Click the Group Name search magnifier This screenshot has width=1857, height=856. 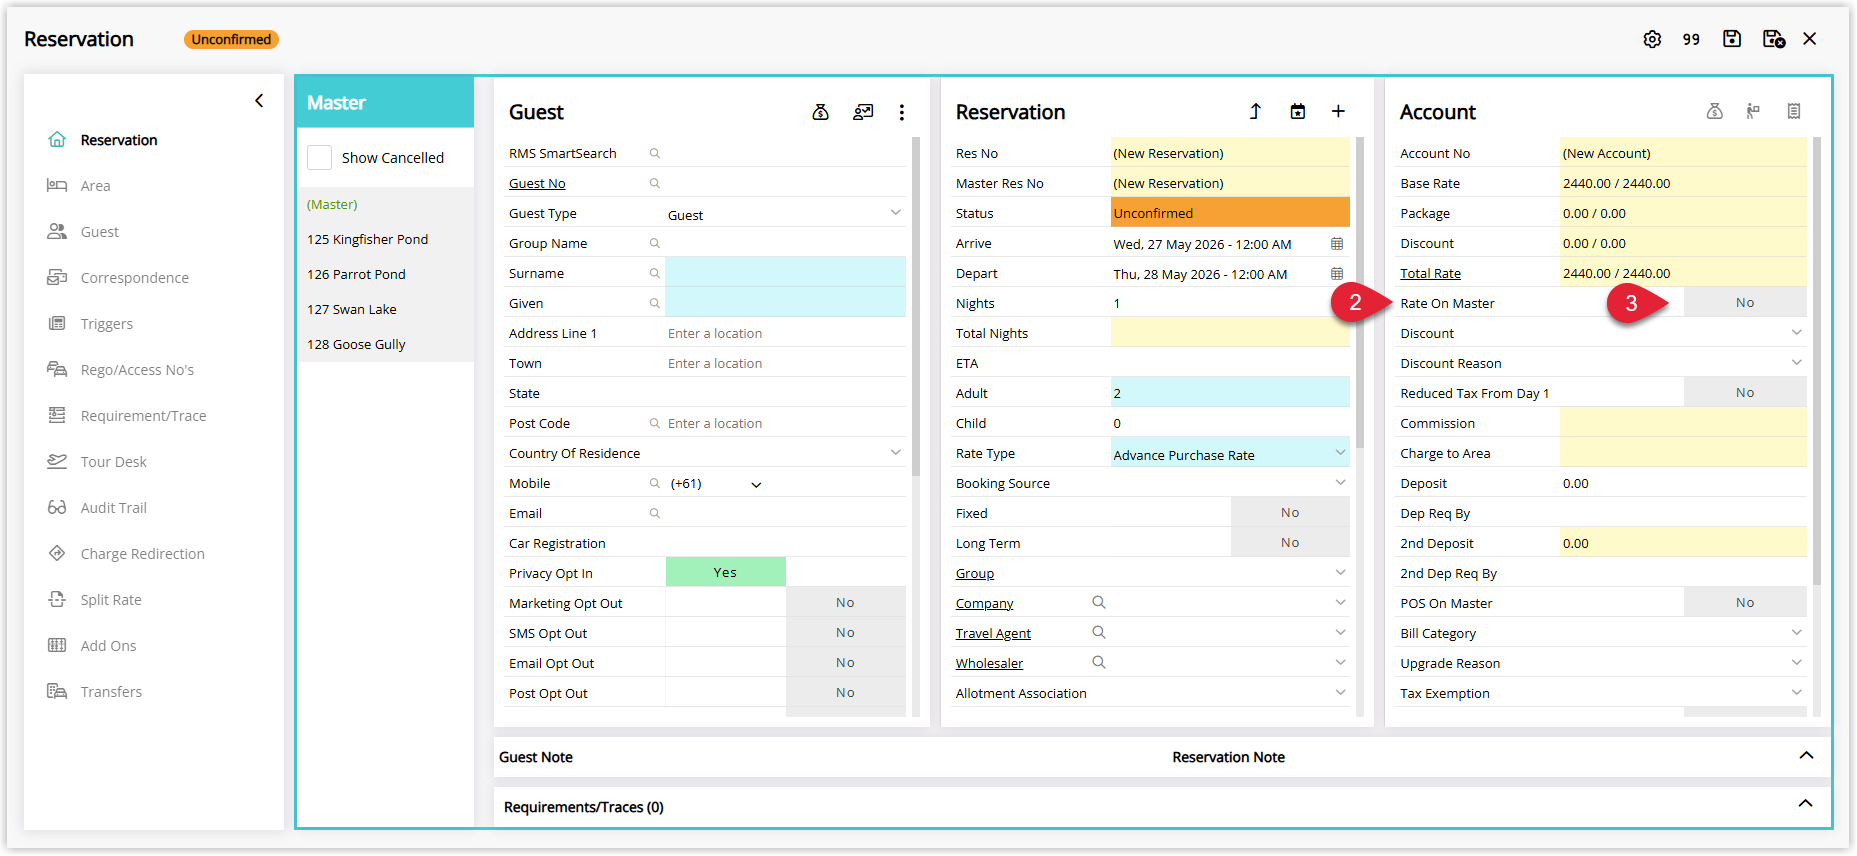click(655, 243)
